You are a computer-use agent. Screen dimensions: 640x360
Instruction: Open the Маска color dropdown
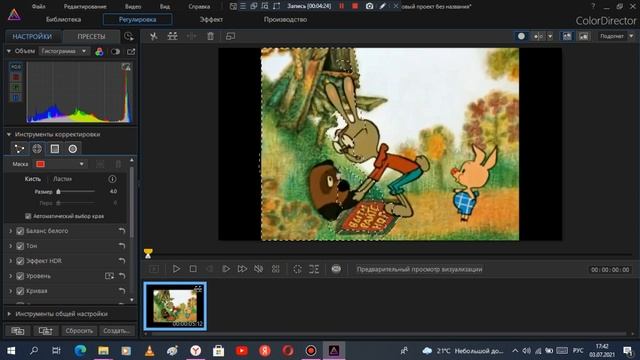(x=82, y=164)
